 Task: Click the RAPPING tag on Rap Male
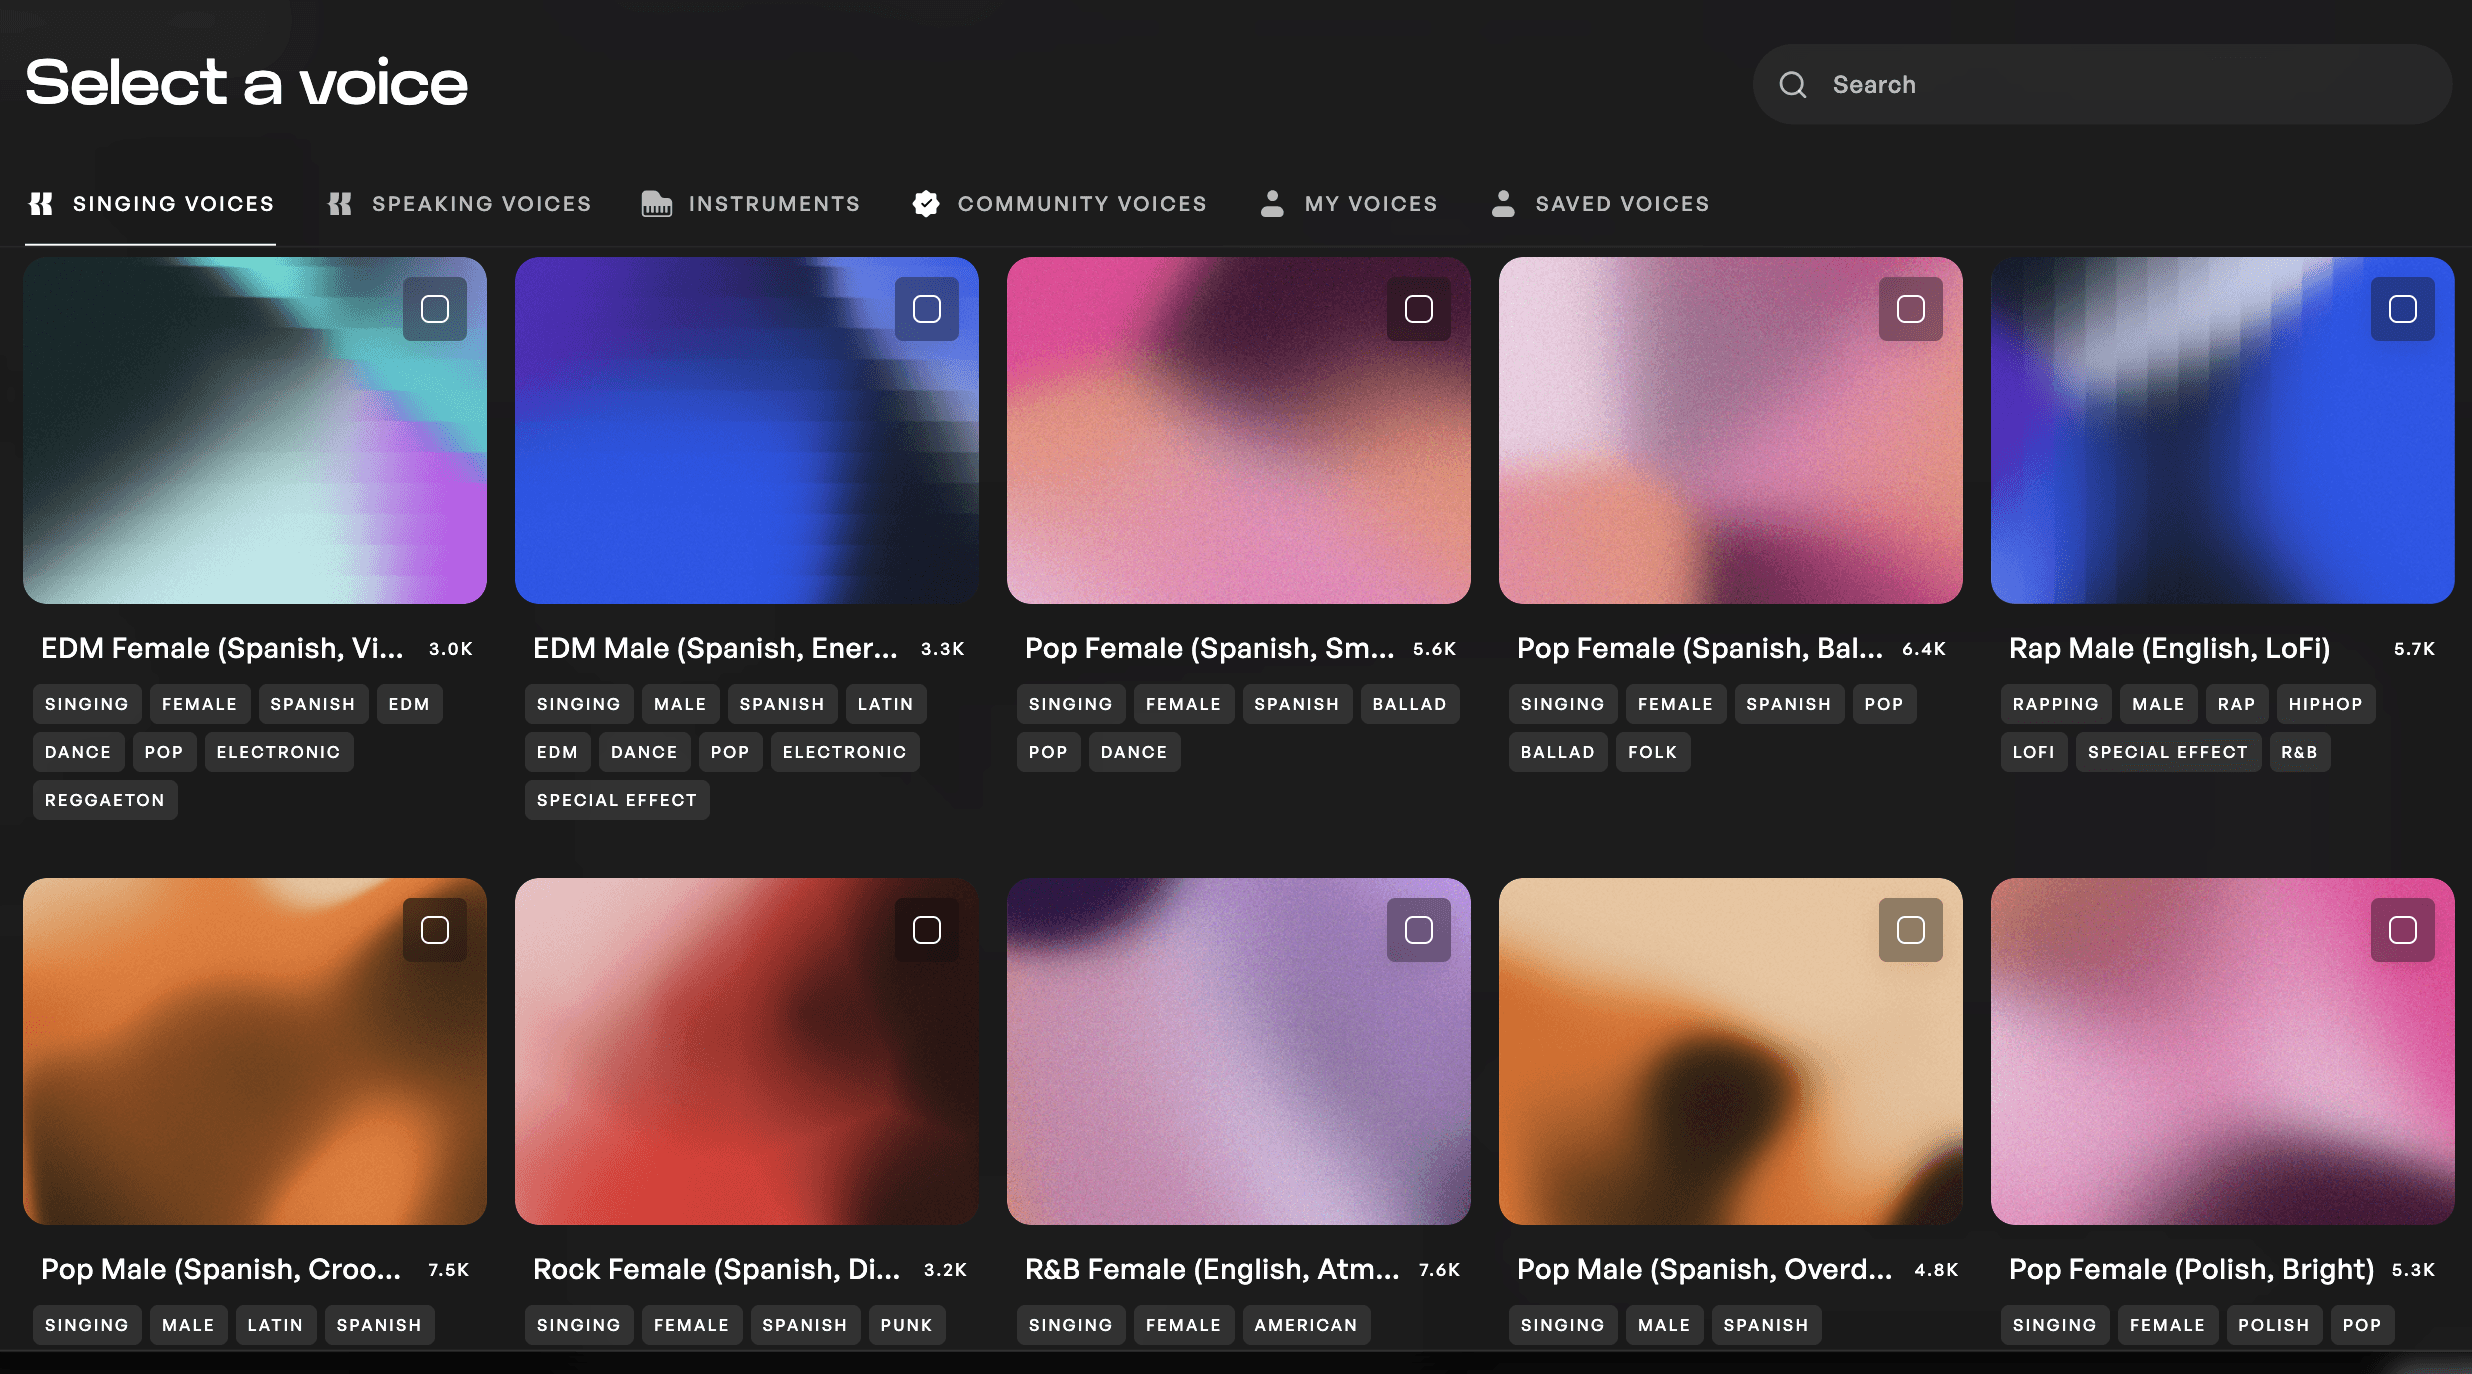[2056, 704]
